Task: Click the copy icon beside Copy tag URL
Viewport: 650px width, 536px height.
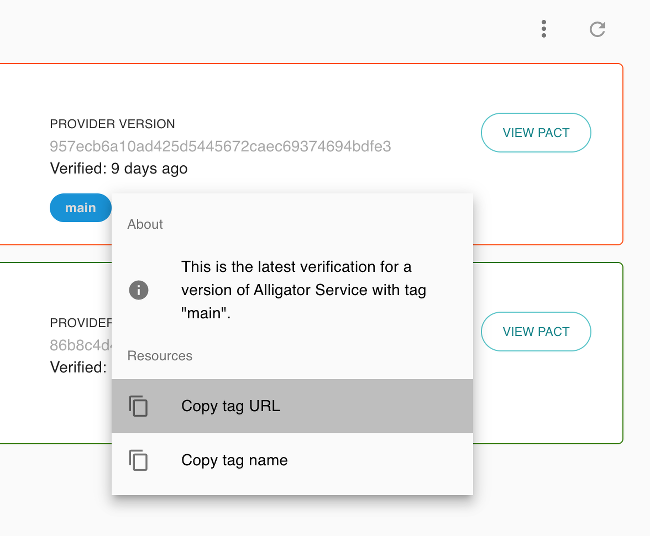Action: click(x=139, y=406)
